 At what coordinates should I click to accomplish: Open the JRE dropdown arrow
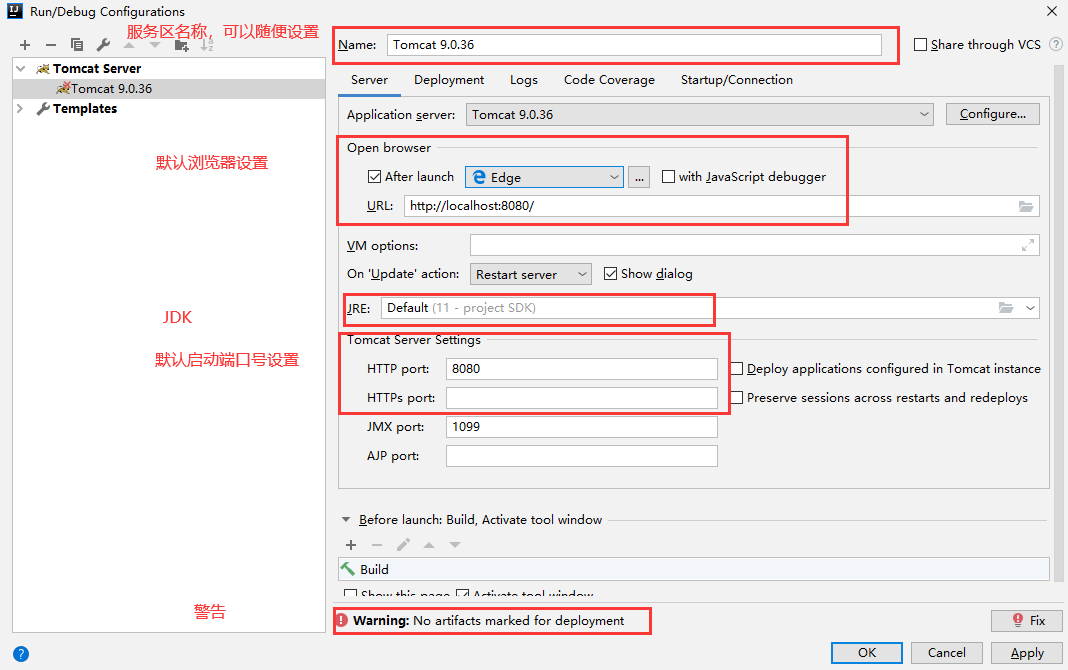(x=1031, y=308)
